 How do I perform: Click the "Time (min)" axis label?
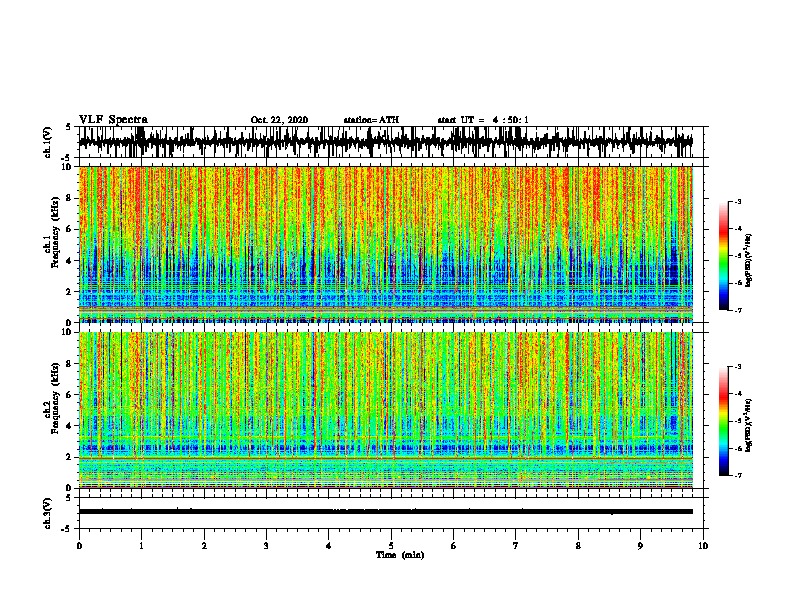pyautogui.click(x=400, y=555)
